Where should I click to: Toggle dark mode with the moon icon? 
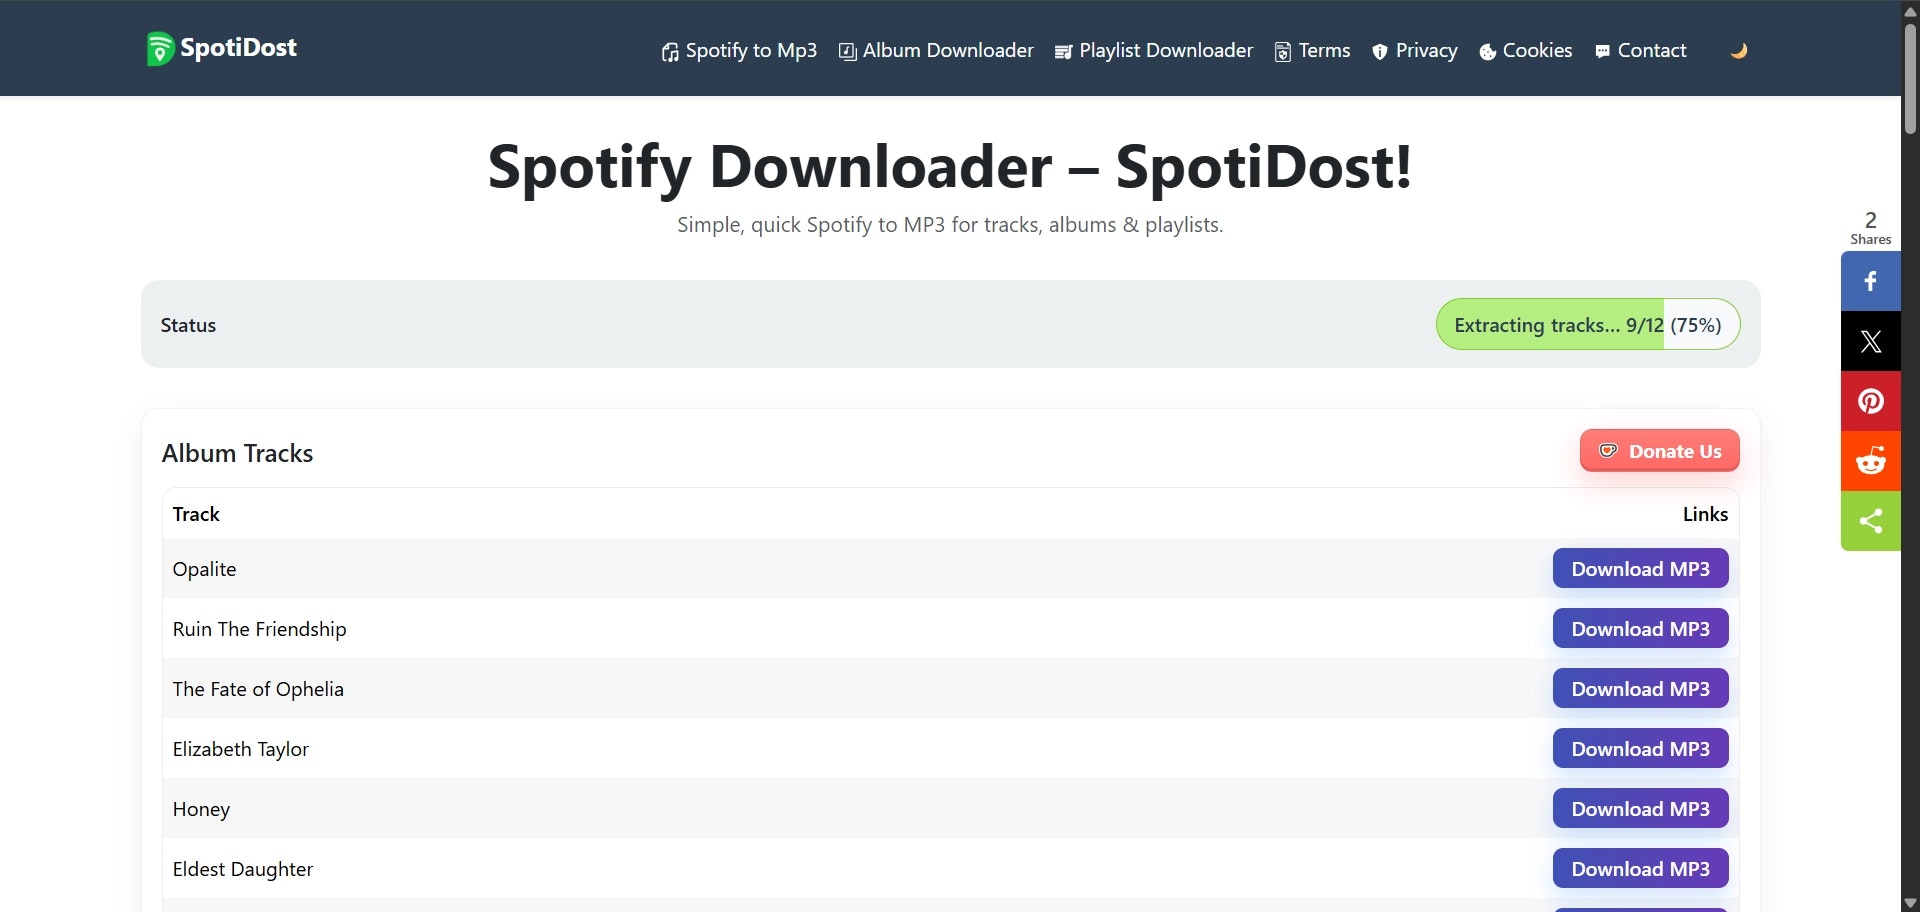click(x=1739, y=50)
